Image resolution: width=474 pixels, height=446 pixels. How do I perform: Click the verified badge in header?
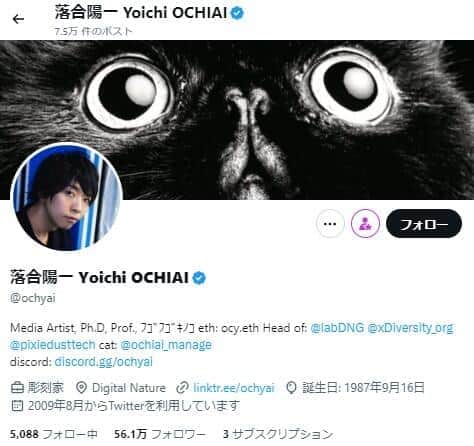tap(238, 13)
